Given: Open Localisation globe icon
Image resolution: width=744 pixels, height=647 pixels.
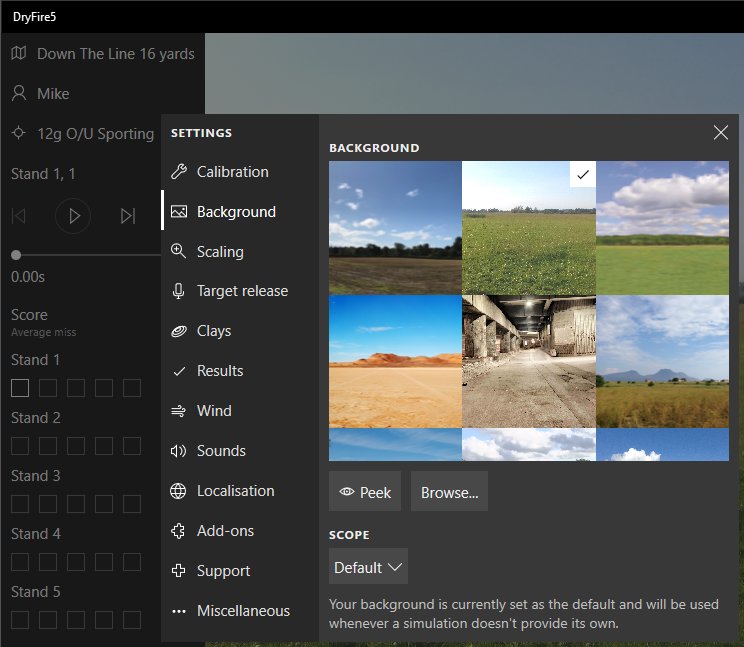Looking at the screenshot, I should (x=179, y=491).
